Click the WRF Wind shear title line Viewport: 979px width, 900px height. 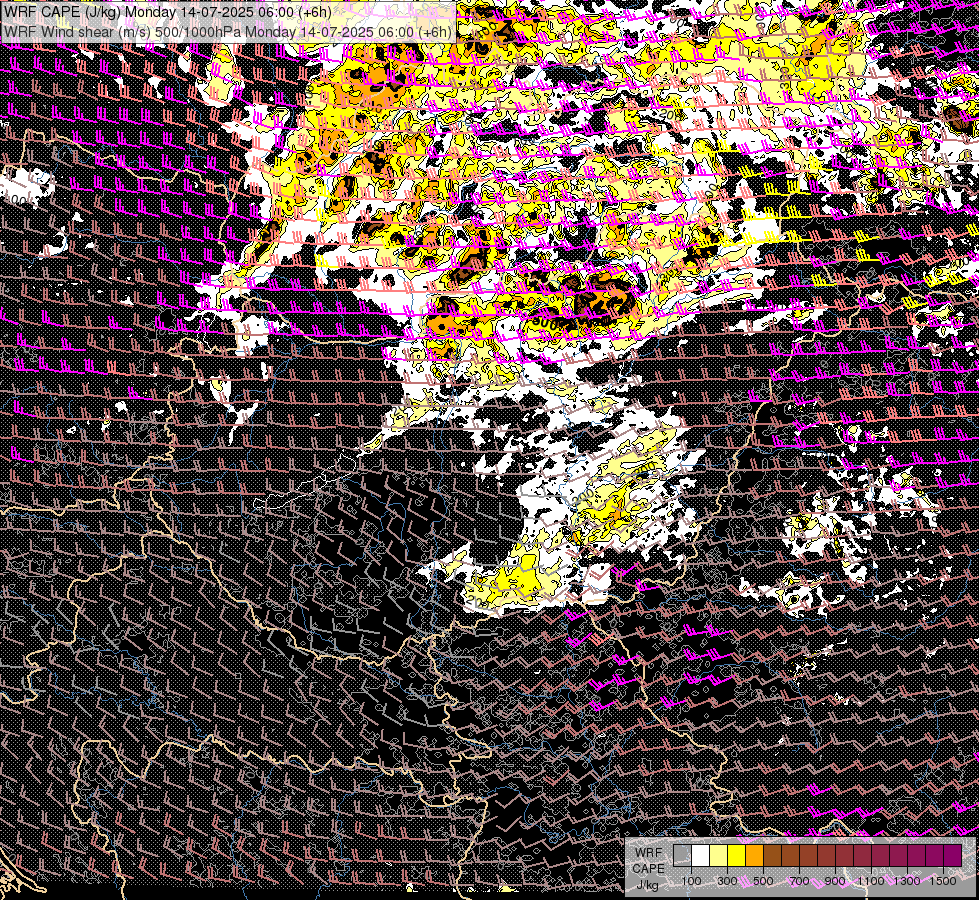click(x=227, y=32)
